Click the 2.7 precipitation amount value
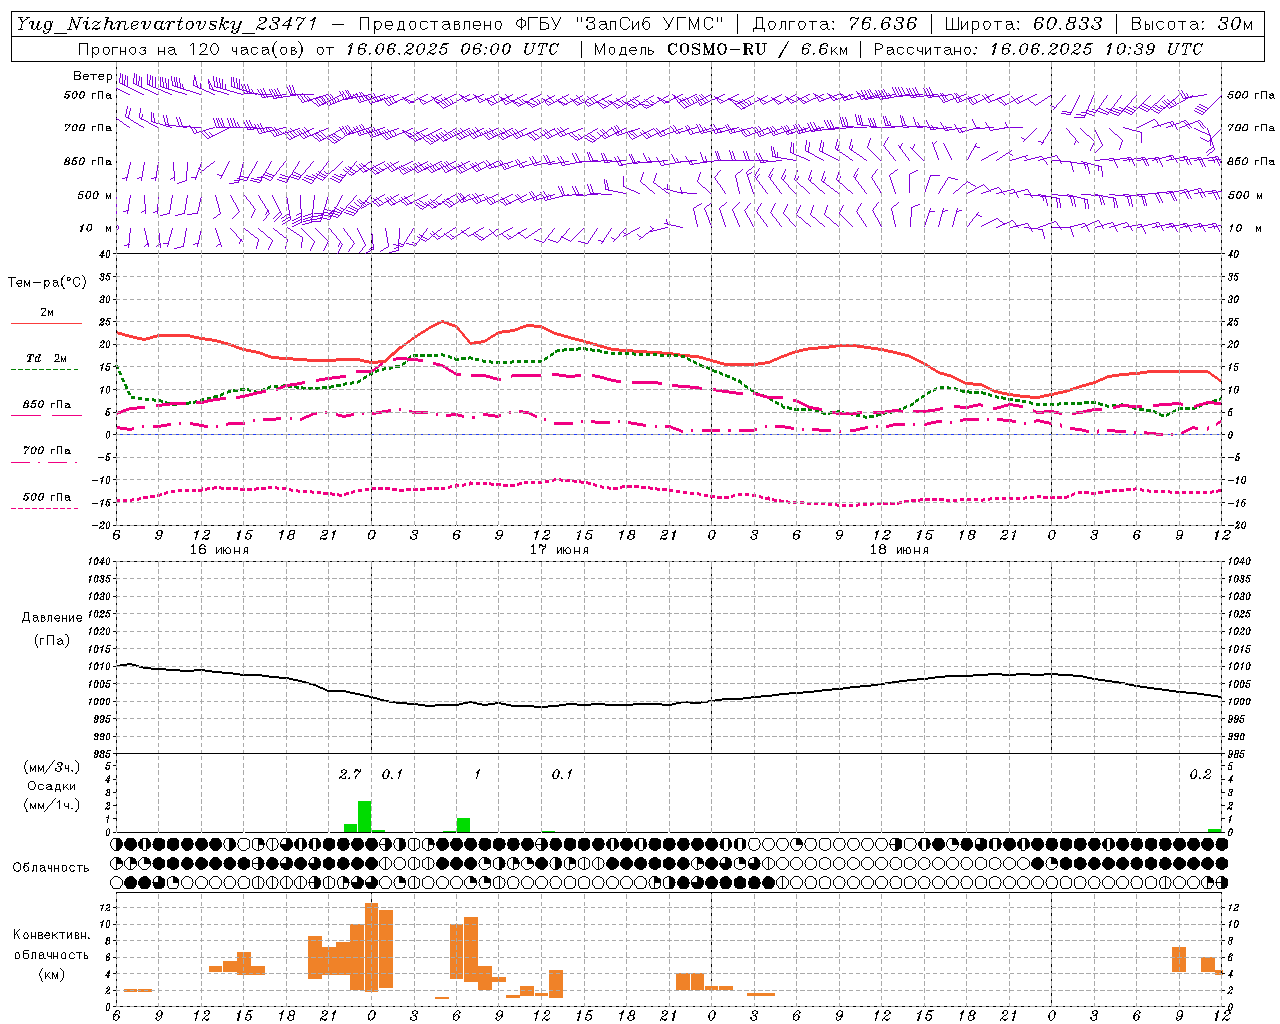The image size is (1280, 1024). (350, 774)
